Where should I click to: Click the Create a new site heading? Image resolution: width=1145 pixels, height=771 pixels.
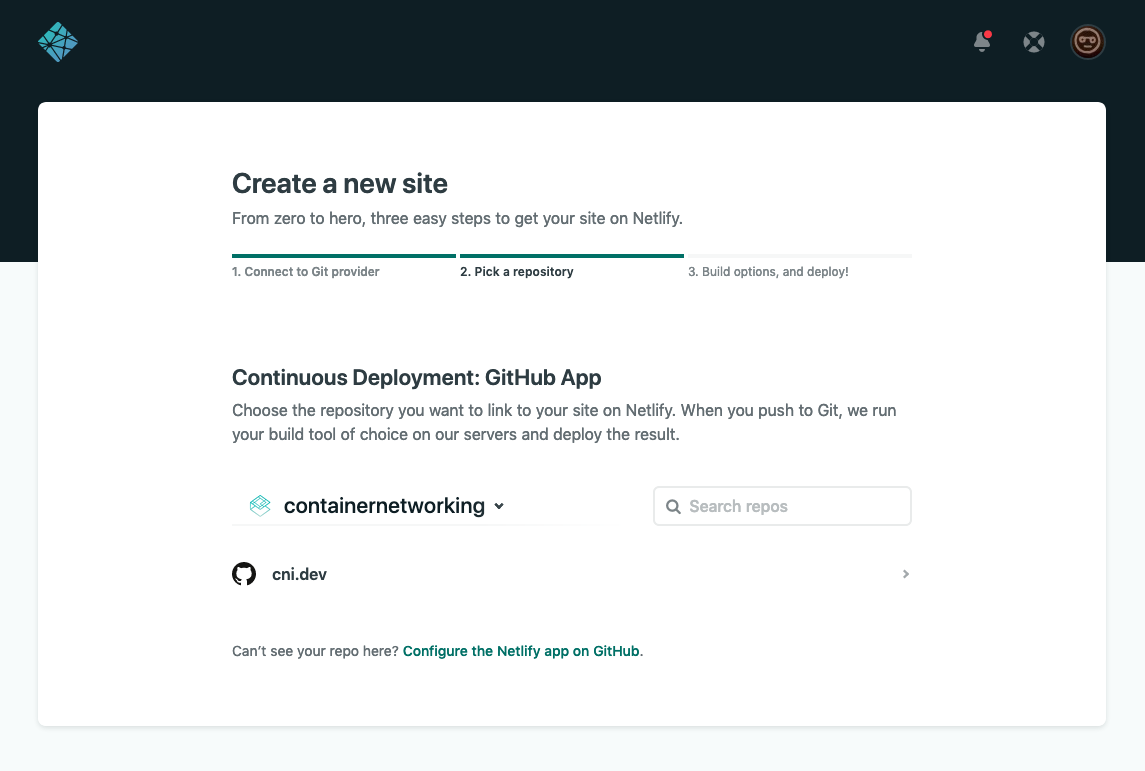[340, 184]
